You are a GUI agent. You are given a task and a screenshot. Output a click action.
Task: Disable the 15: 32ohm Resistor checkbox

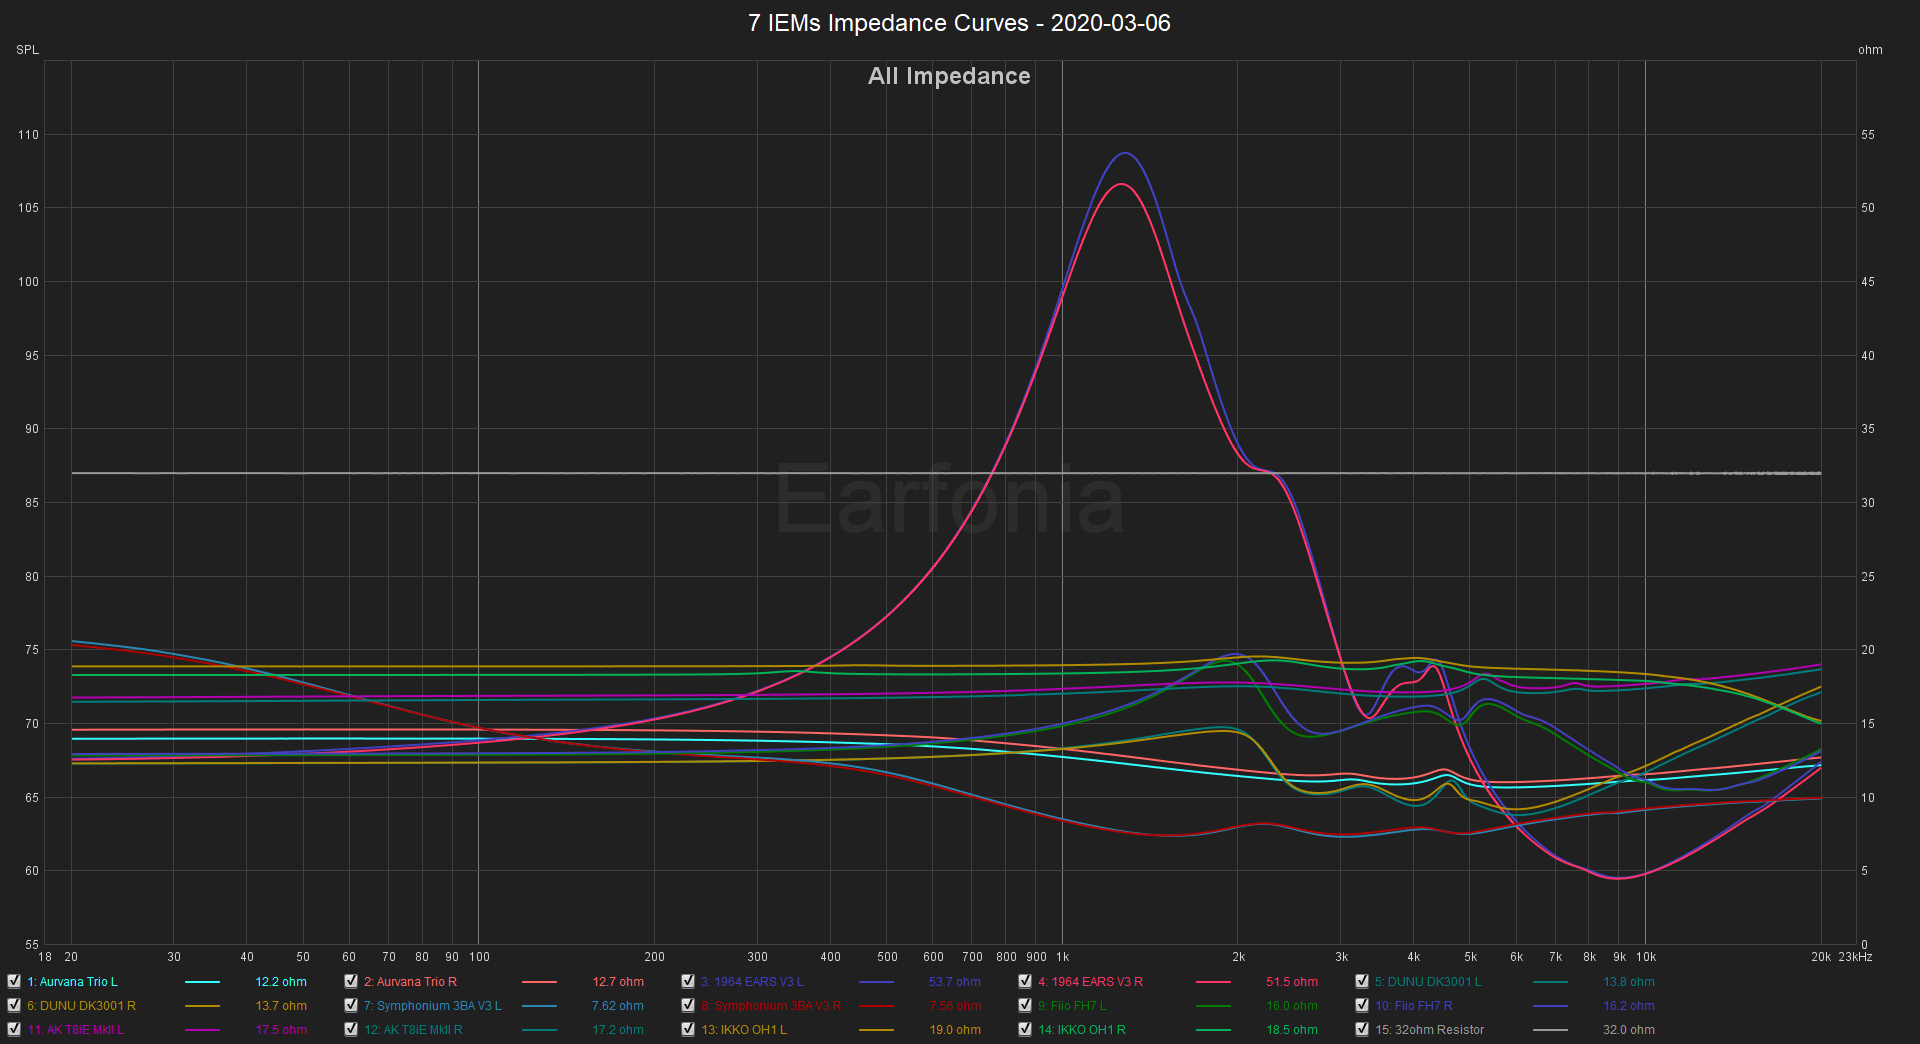(x=1362, y=1029)
